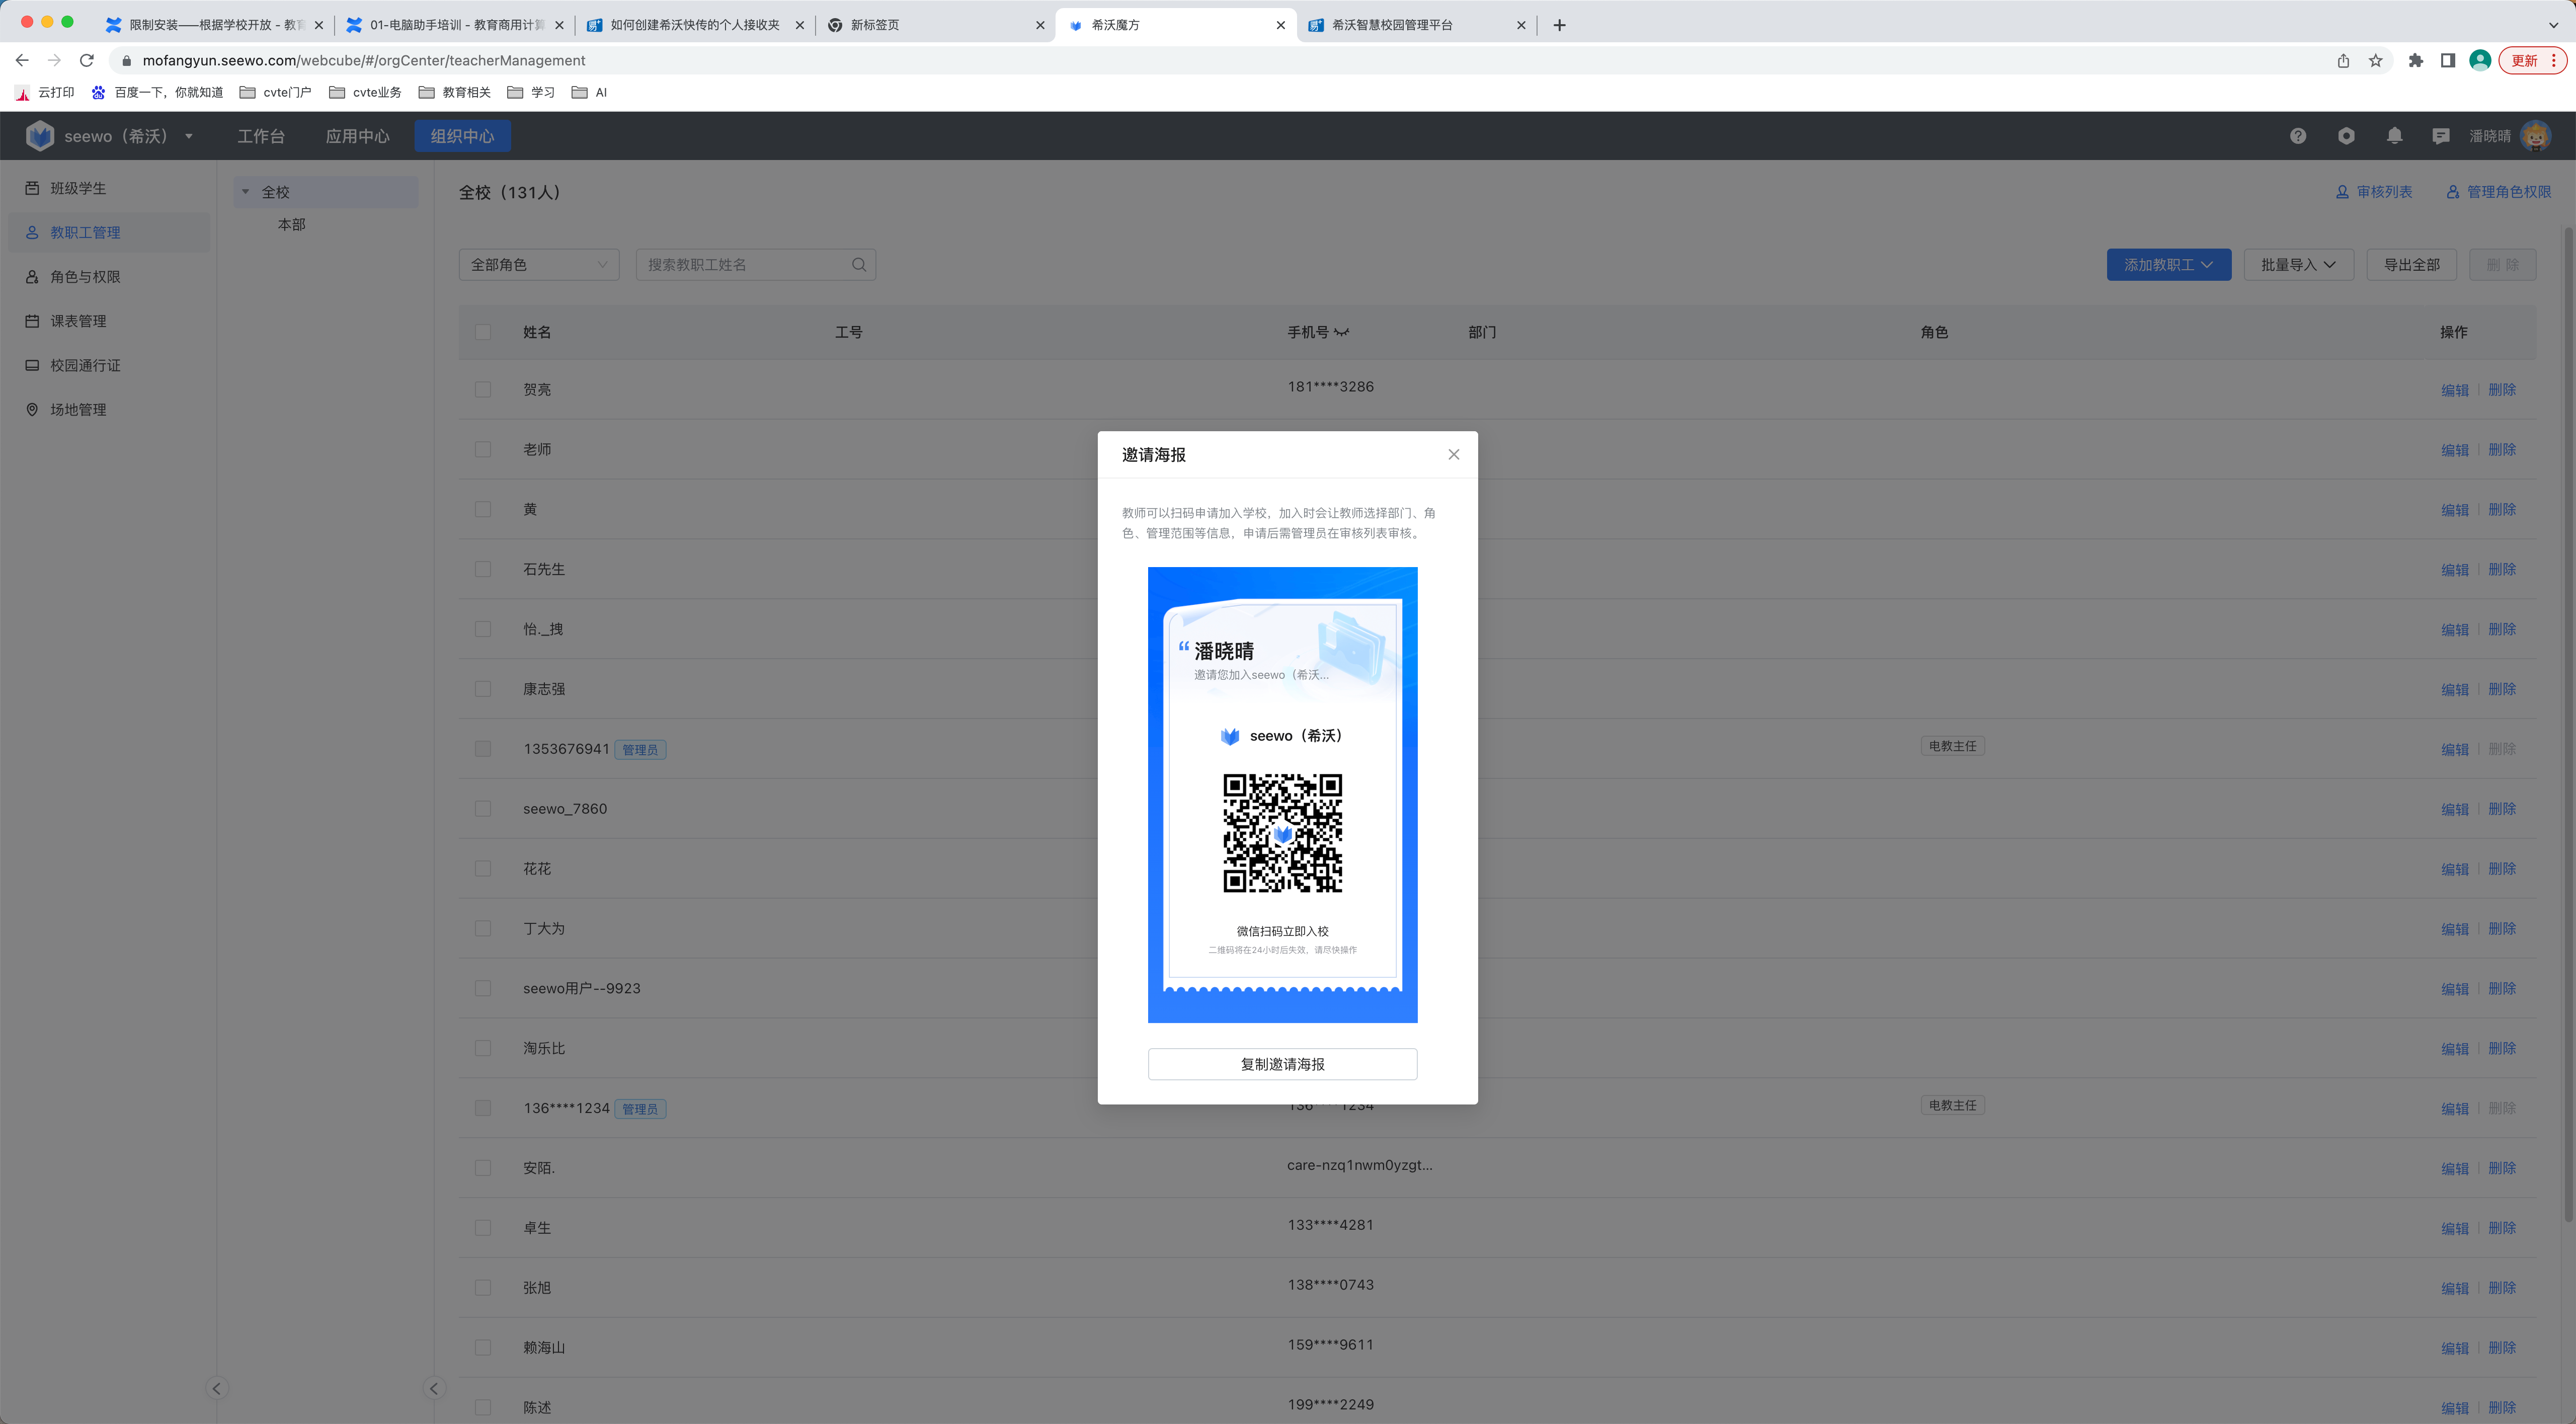Click the 删除 bulk delete button
Screen dimensions: 2576x1424
tap(2502, 264)
